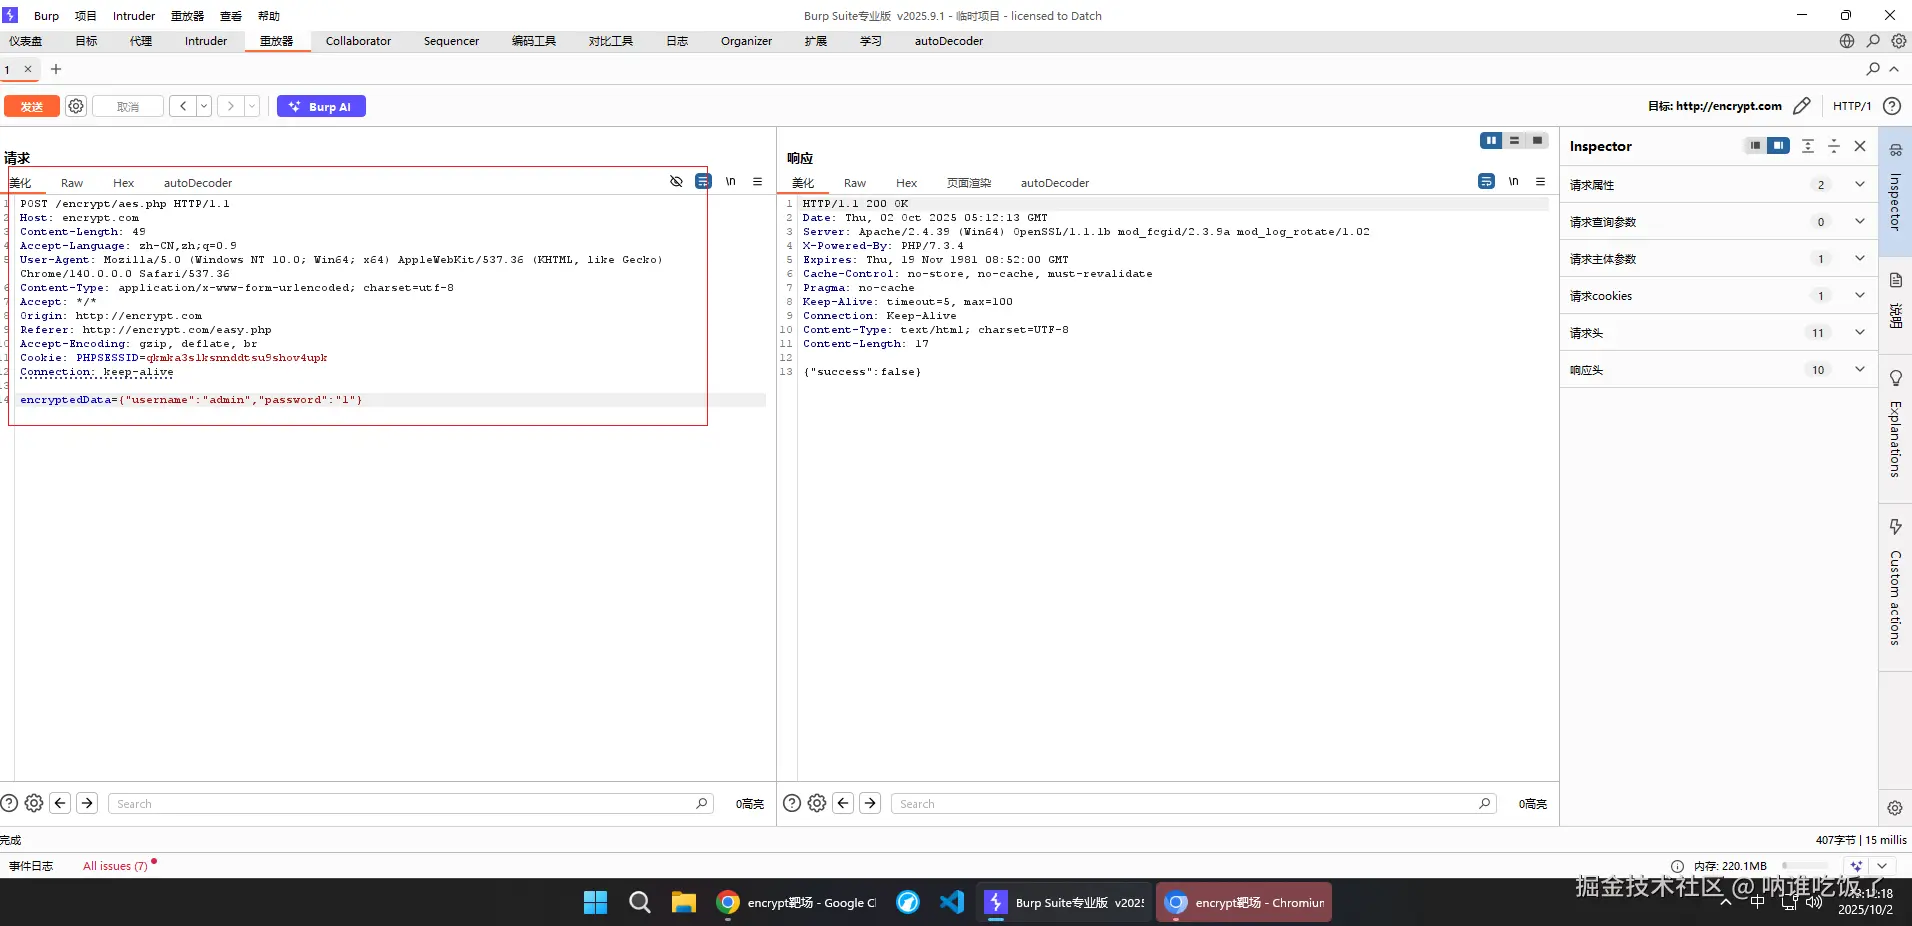Open Repeater help question mark icon
Viewport: 1912px width, 926px height.
coord(1892,106)
